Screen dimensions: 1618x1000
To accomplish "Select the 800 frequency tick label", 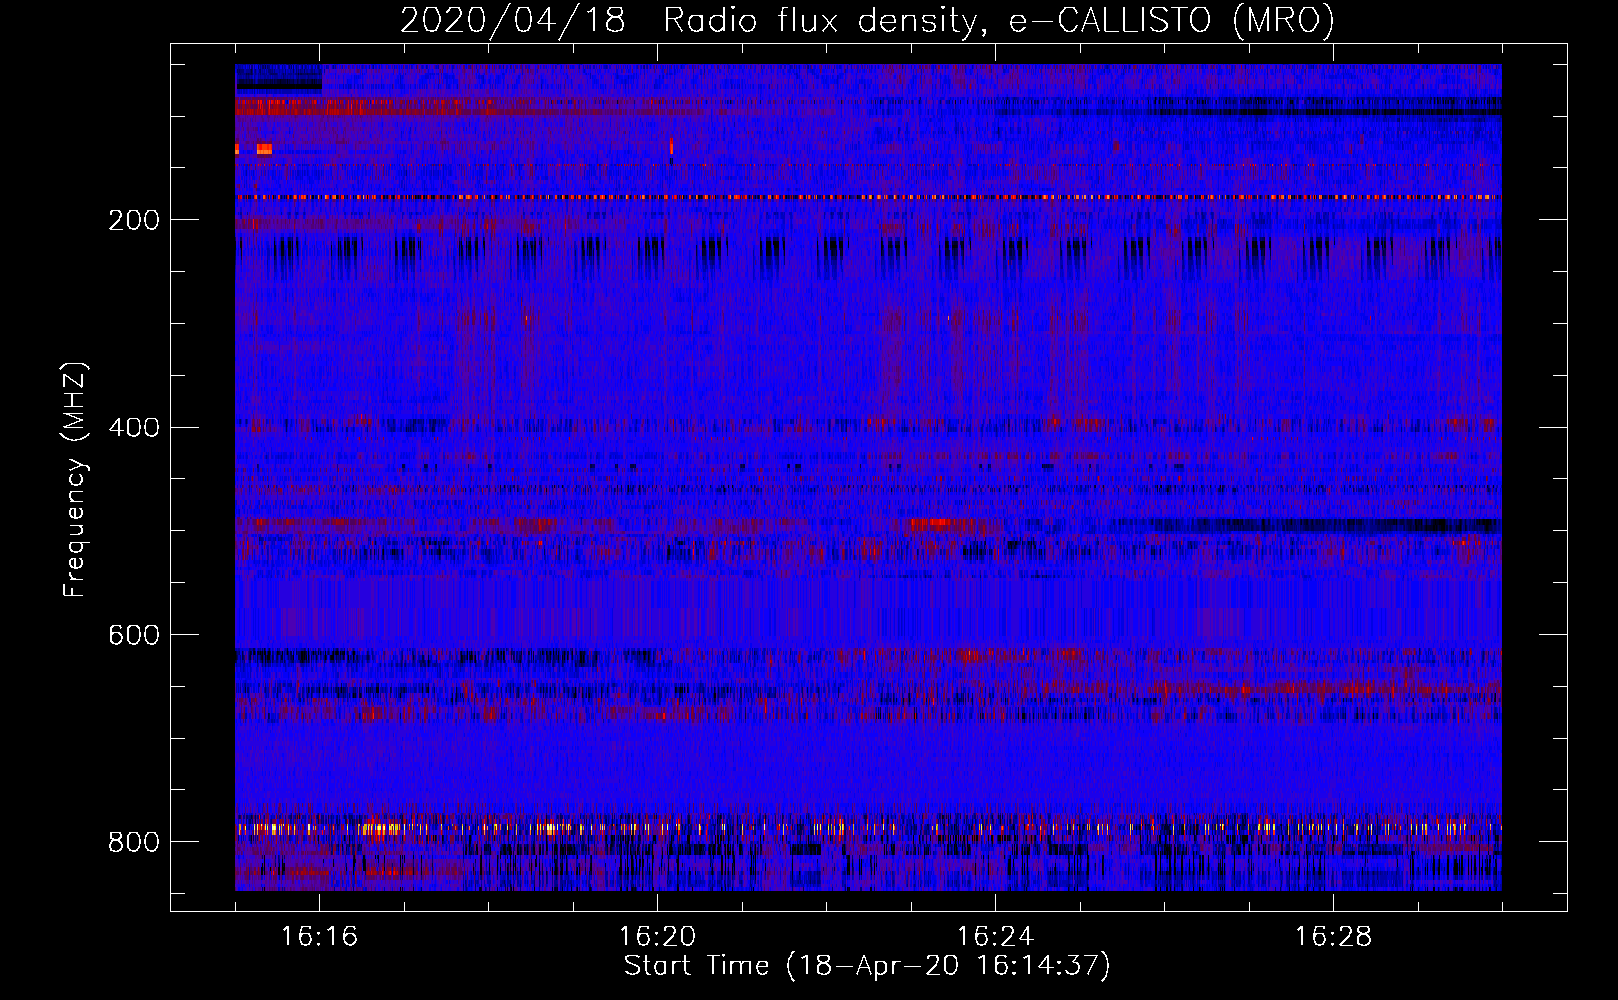I will click(x=133, y=842).
